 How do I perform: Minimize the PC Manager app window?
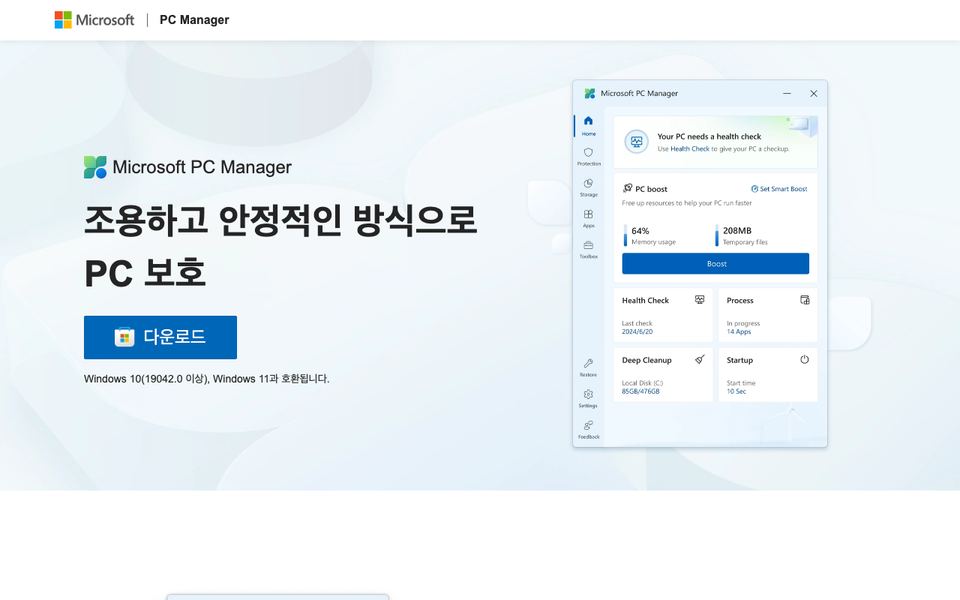coord(787,94)
